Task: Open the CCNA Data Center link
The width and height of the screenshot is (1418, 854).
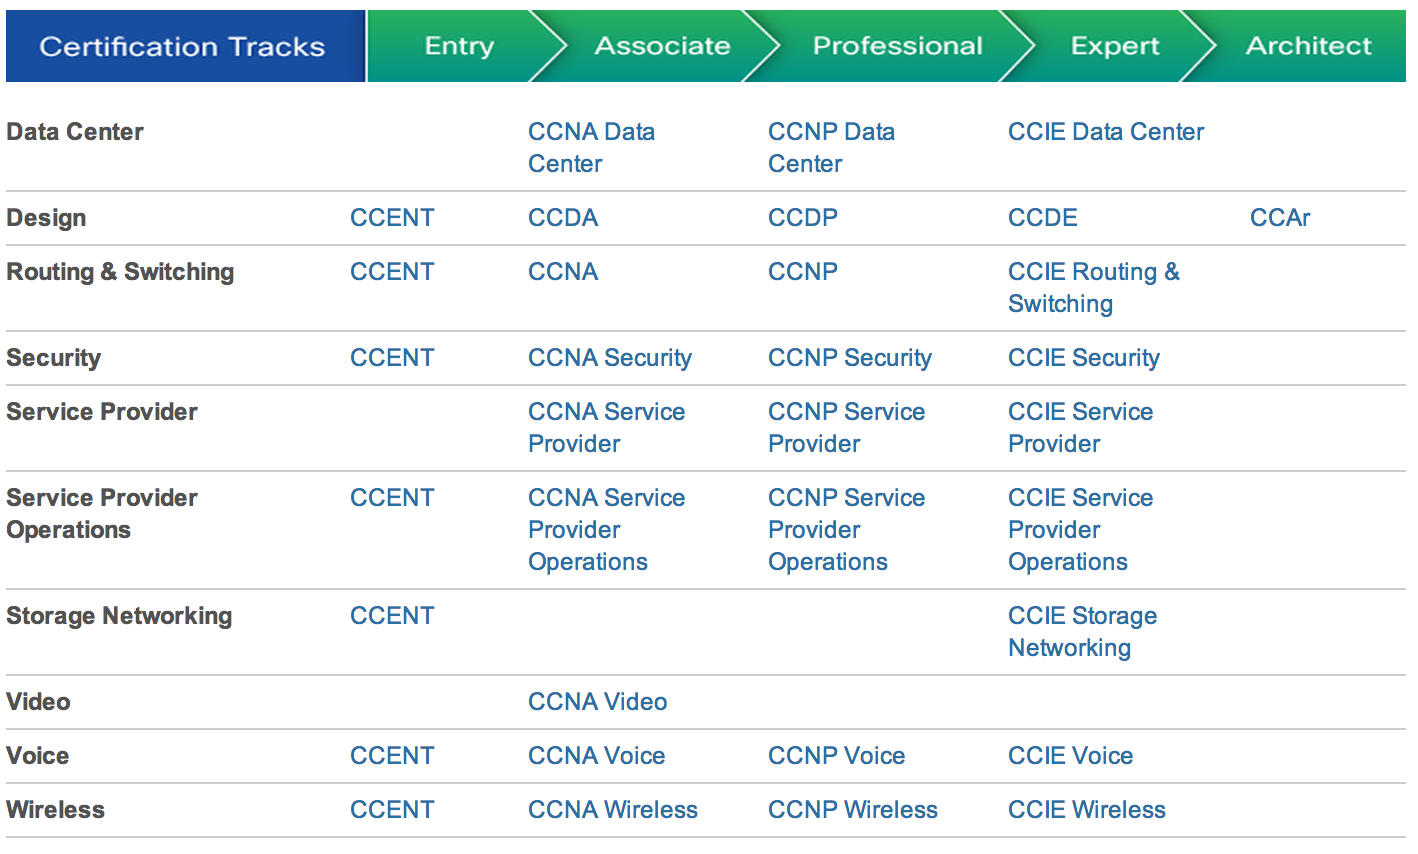Action: coord(590,147)
